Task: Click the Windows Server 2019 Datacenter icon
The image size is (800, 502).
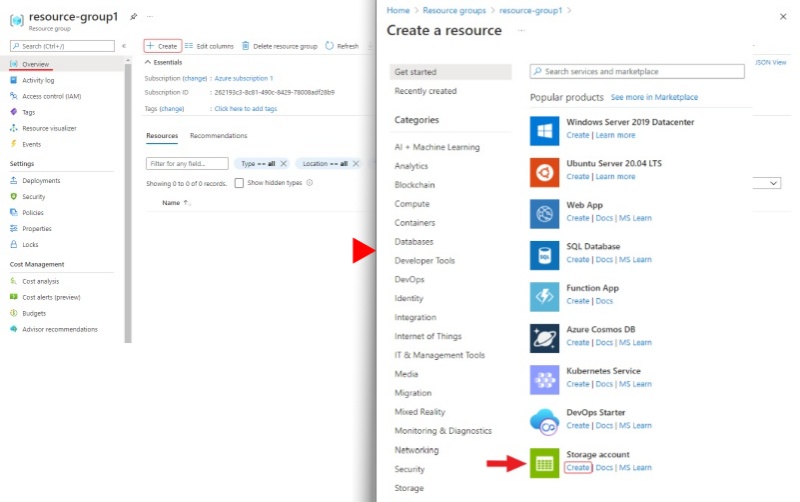Action: point(544,130)
